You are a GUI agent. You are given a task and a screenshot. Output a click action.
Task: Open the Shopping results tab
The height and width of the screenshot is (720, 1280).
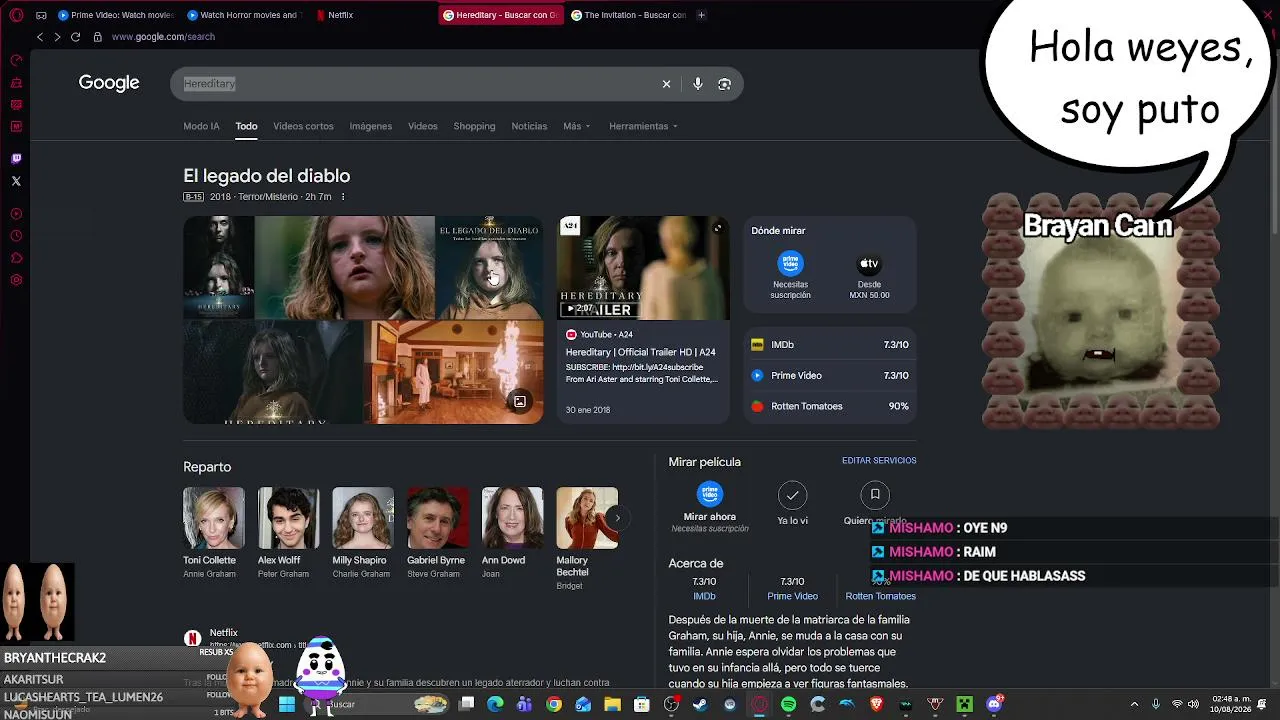click(474, 126)
